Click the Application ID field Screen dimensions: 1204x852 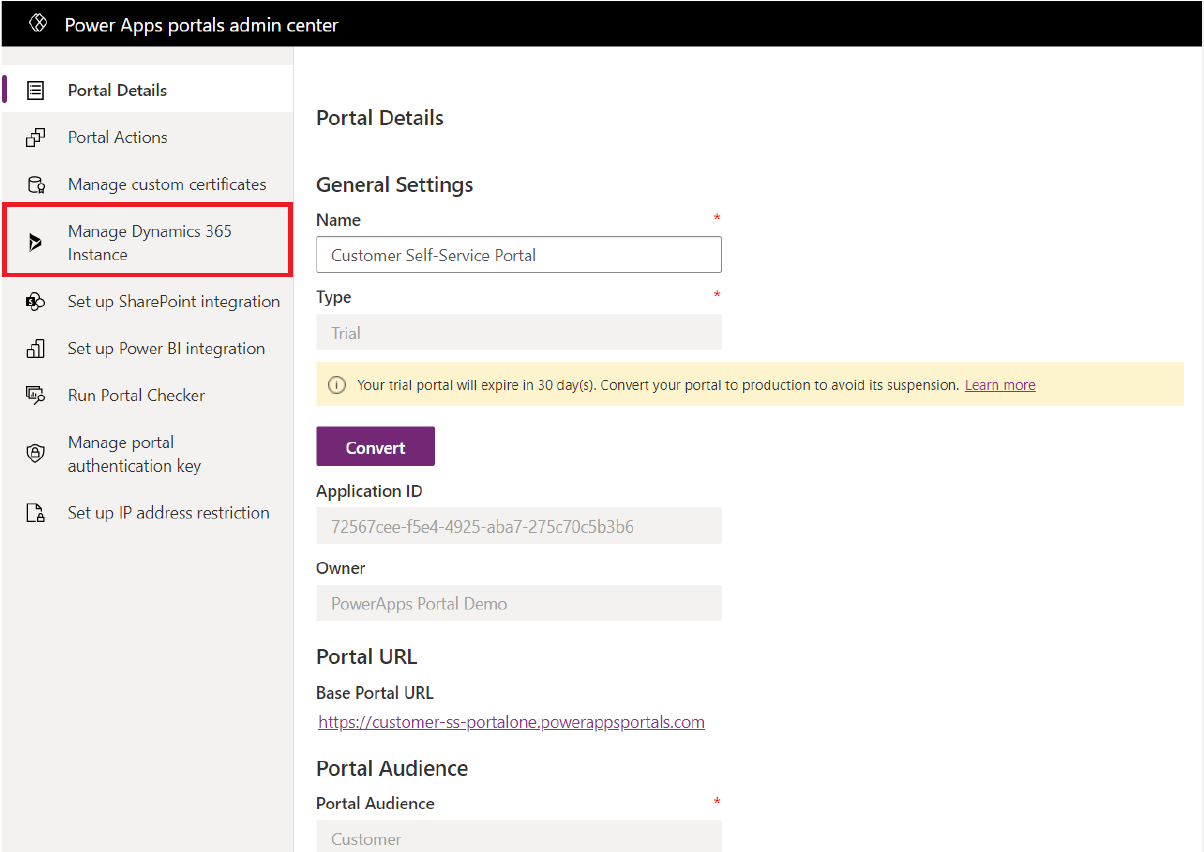click(x=519, y=526)
